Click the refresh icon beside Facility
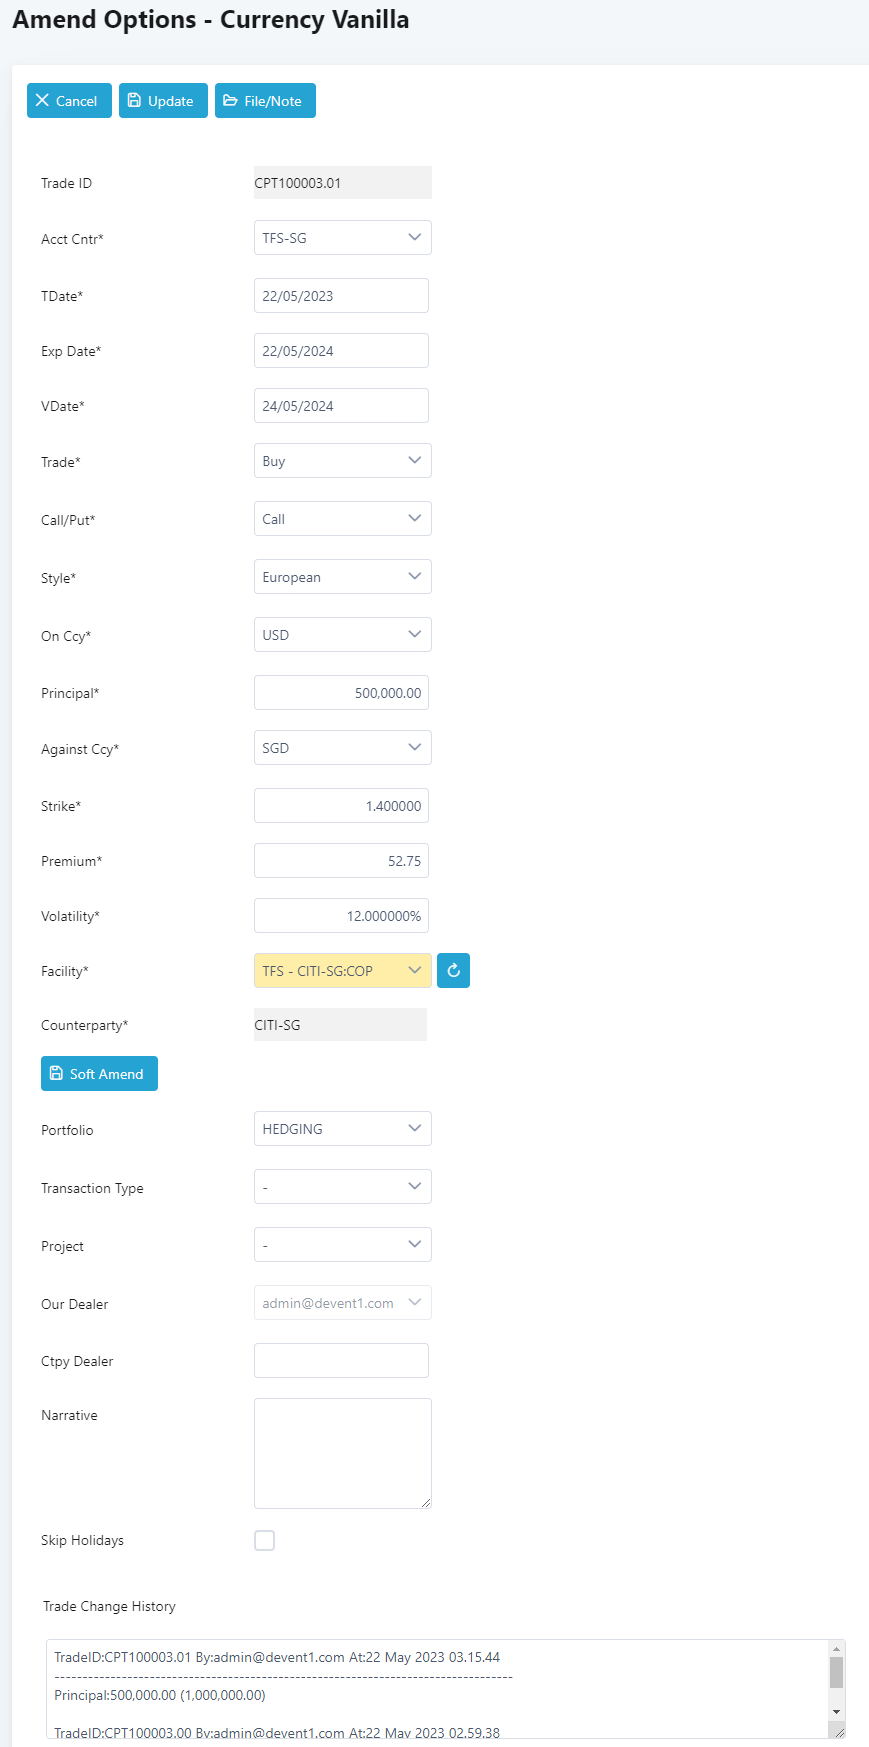Viewport: 869px width, 1747px height. pos(453,971)
